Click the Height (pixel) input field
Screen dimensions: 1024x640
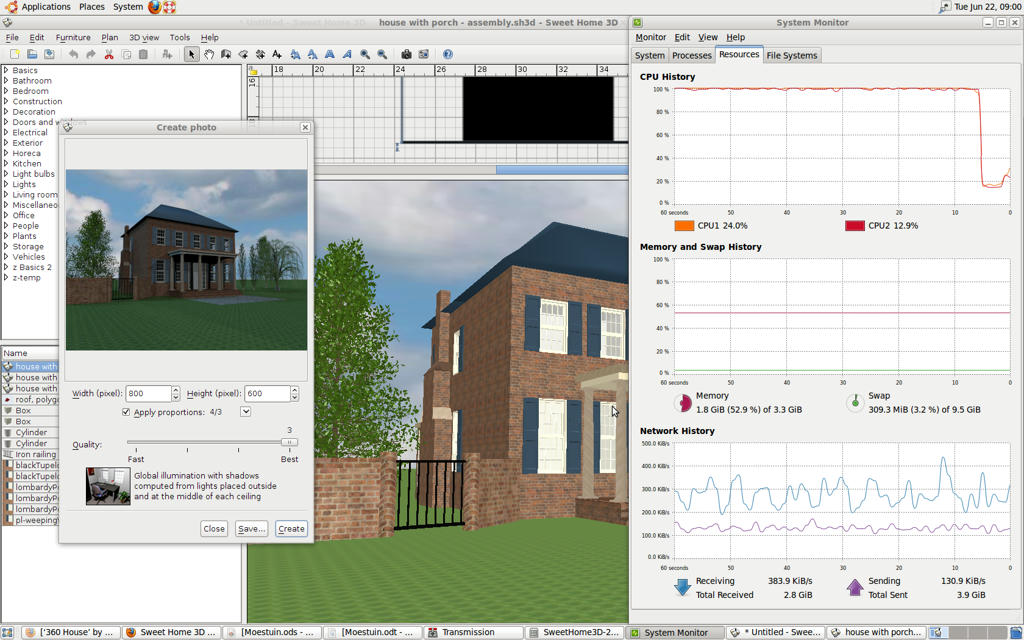click(x=267, y=393)
